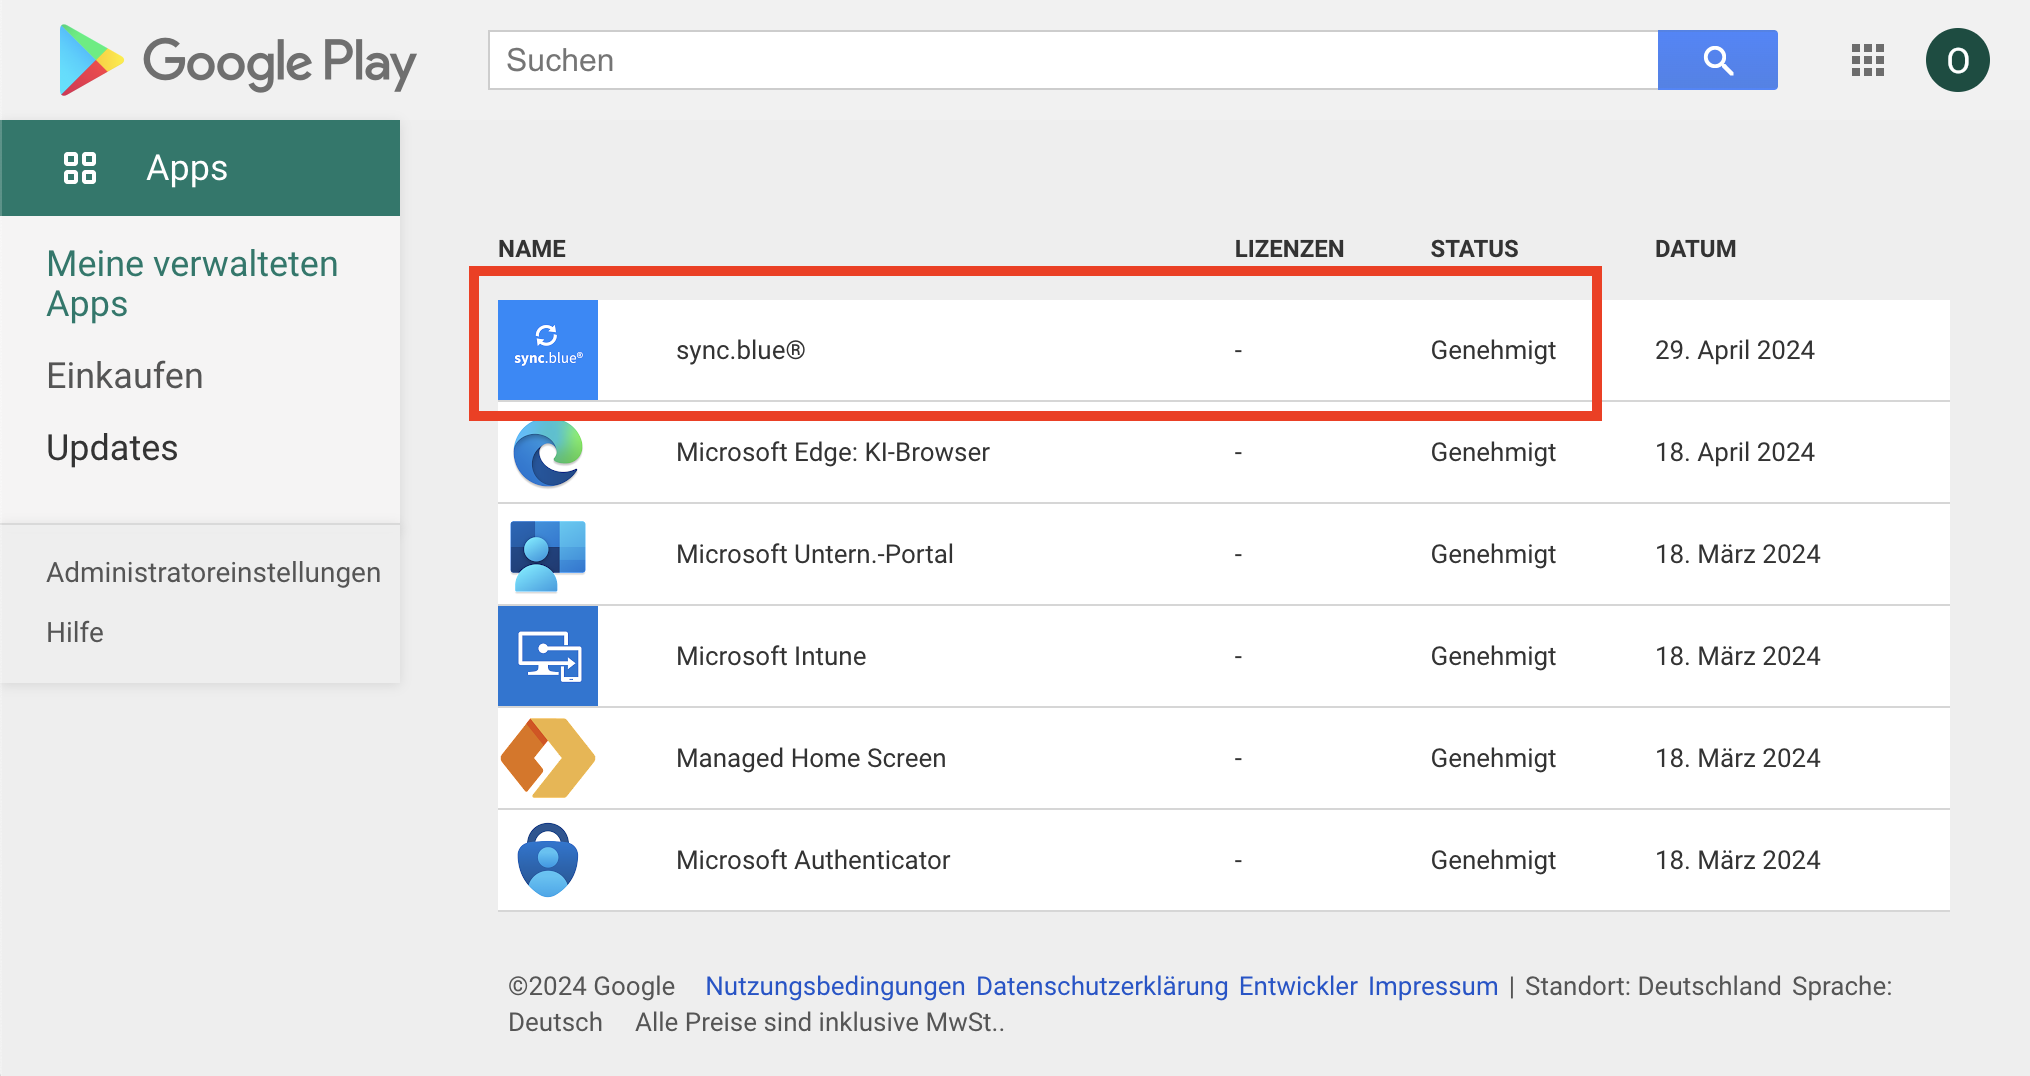Click the STATUS column header
The height and width of the screenshot is (1076, 2030).
click(1474, 249)
